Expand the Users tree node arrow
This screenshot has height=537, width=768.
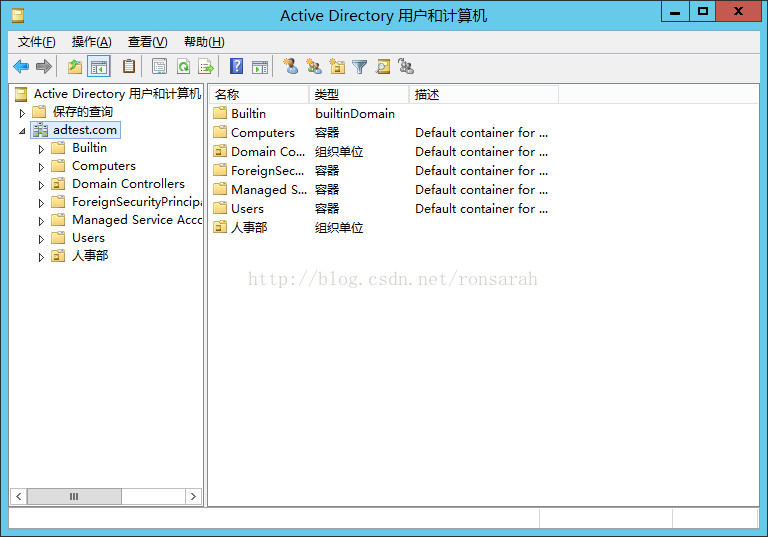(x=41, y=239)
